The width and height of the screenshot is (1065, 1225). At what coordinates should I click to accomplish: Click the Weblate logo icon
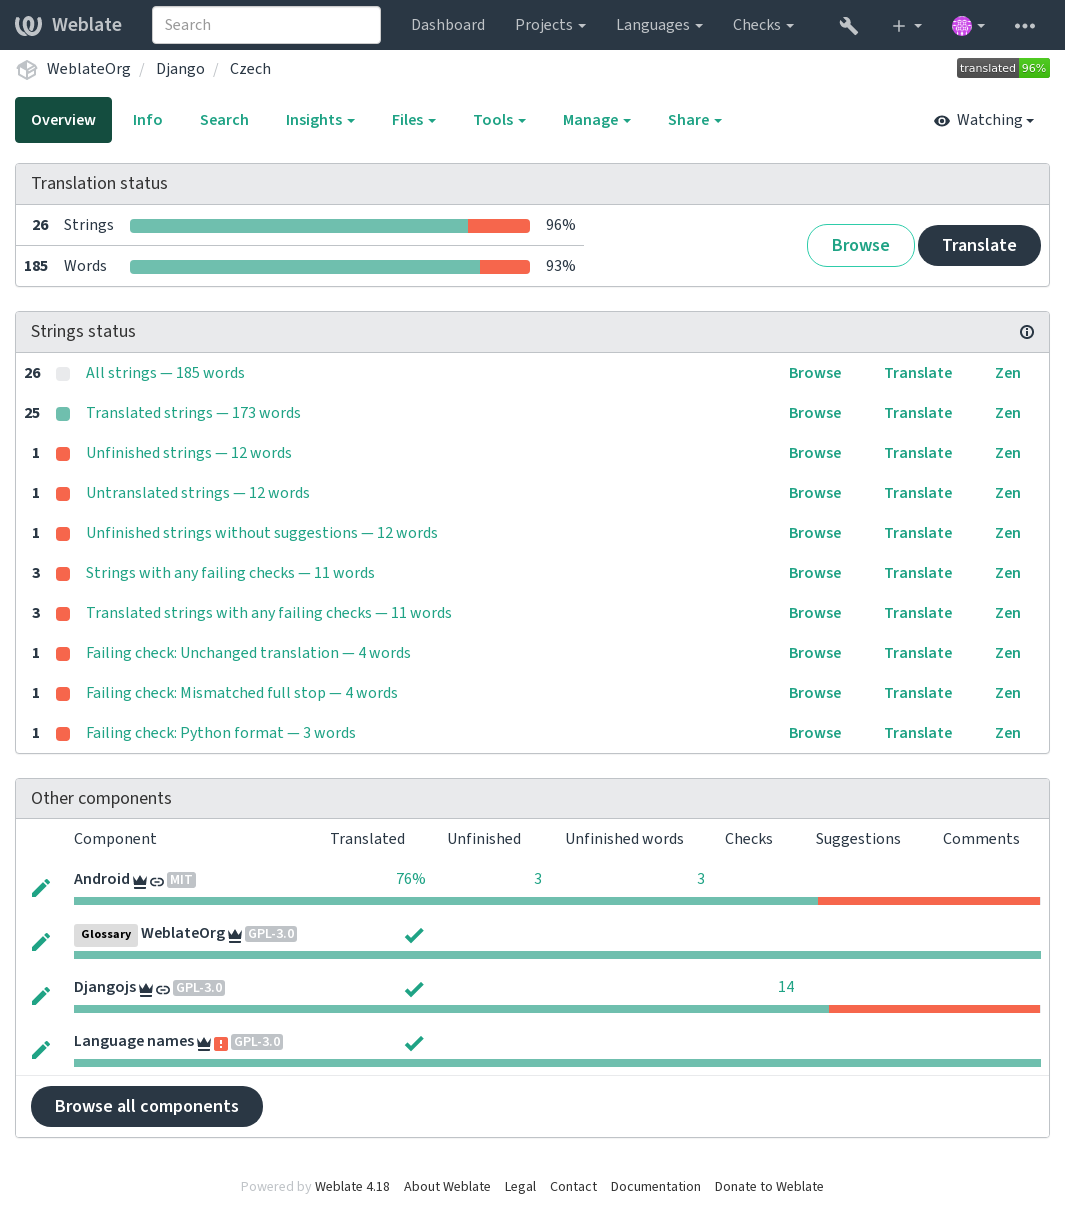[x=28, y=25]
